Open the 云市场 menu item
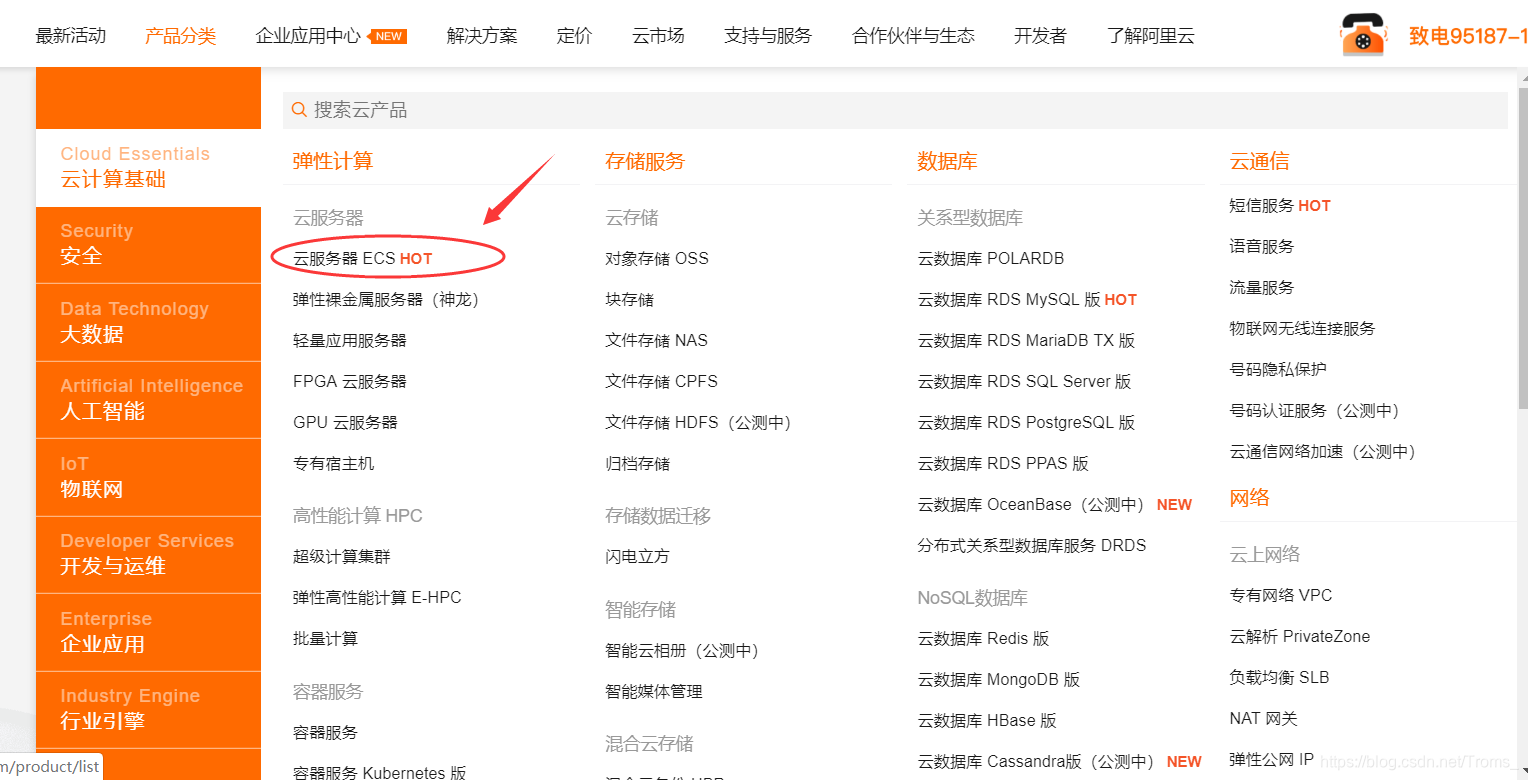This screenshot has height=780, width=1528. click(x=658, y=36)
